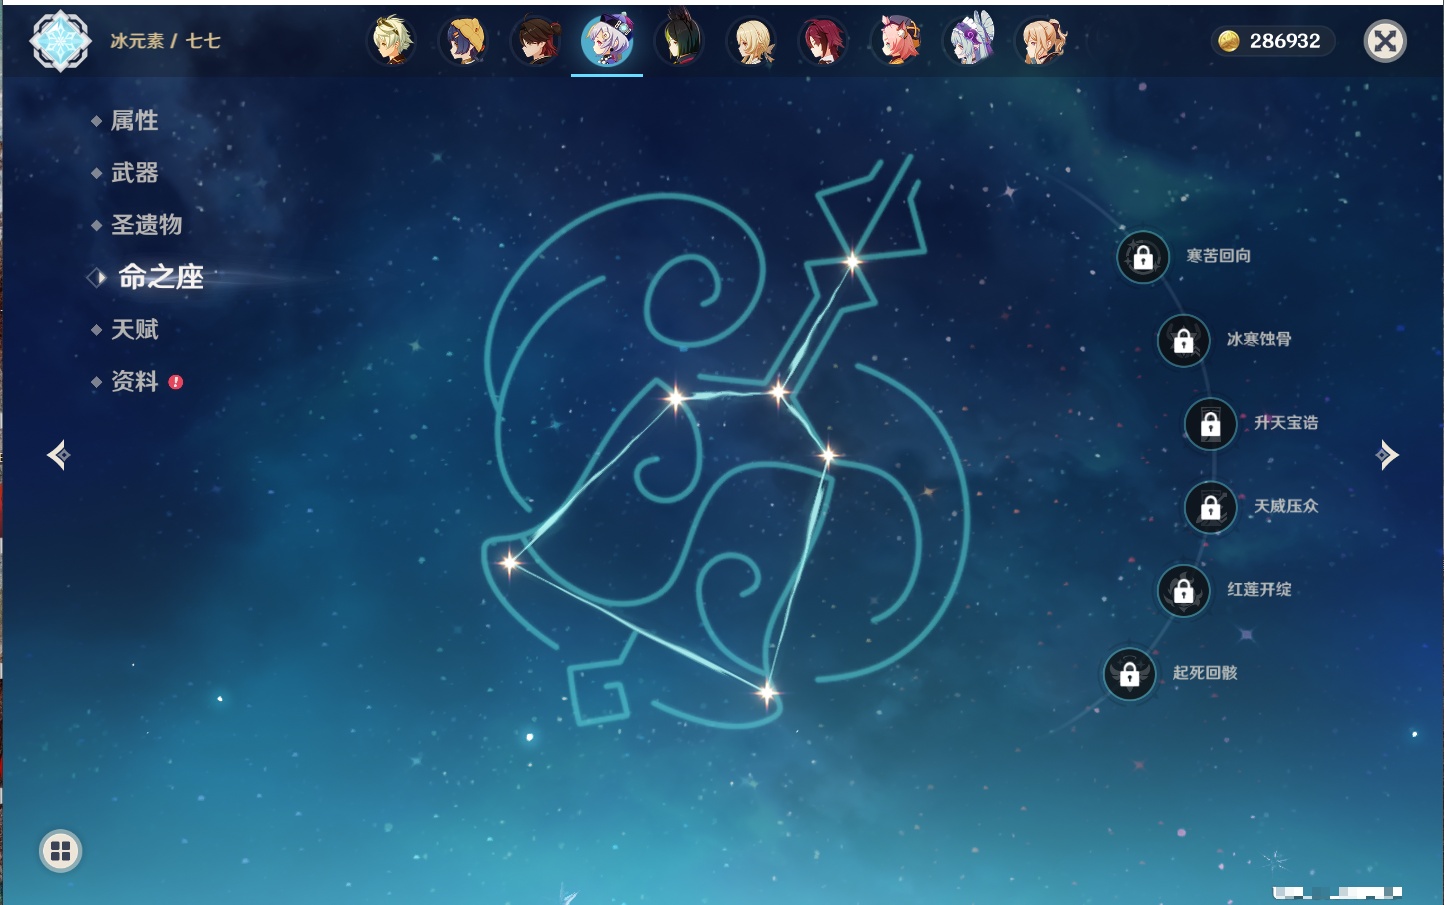Viewport: 1444px width, 905px height.
Task: Select the Qiqi avatar with purple hat
Action: pos(607,41)
